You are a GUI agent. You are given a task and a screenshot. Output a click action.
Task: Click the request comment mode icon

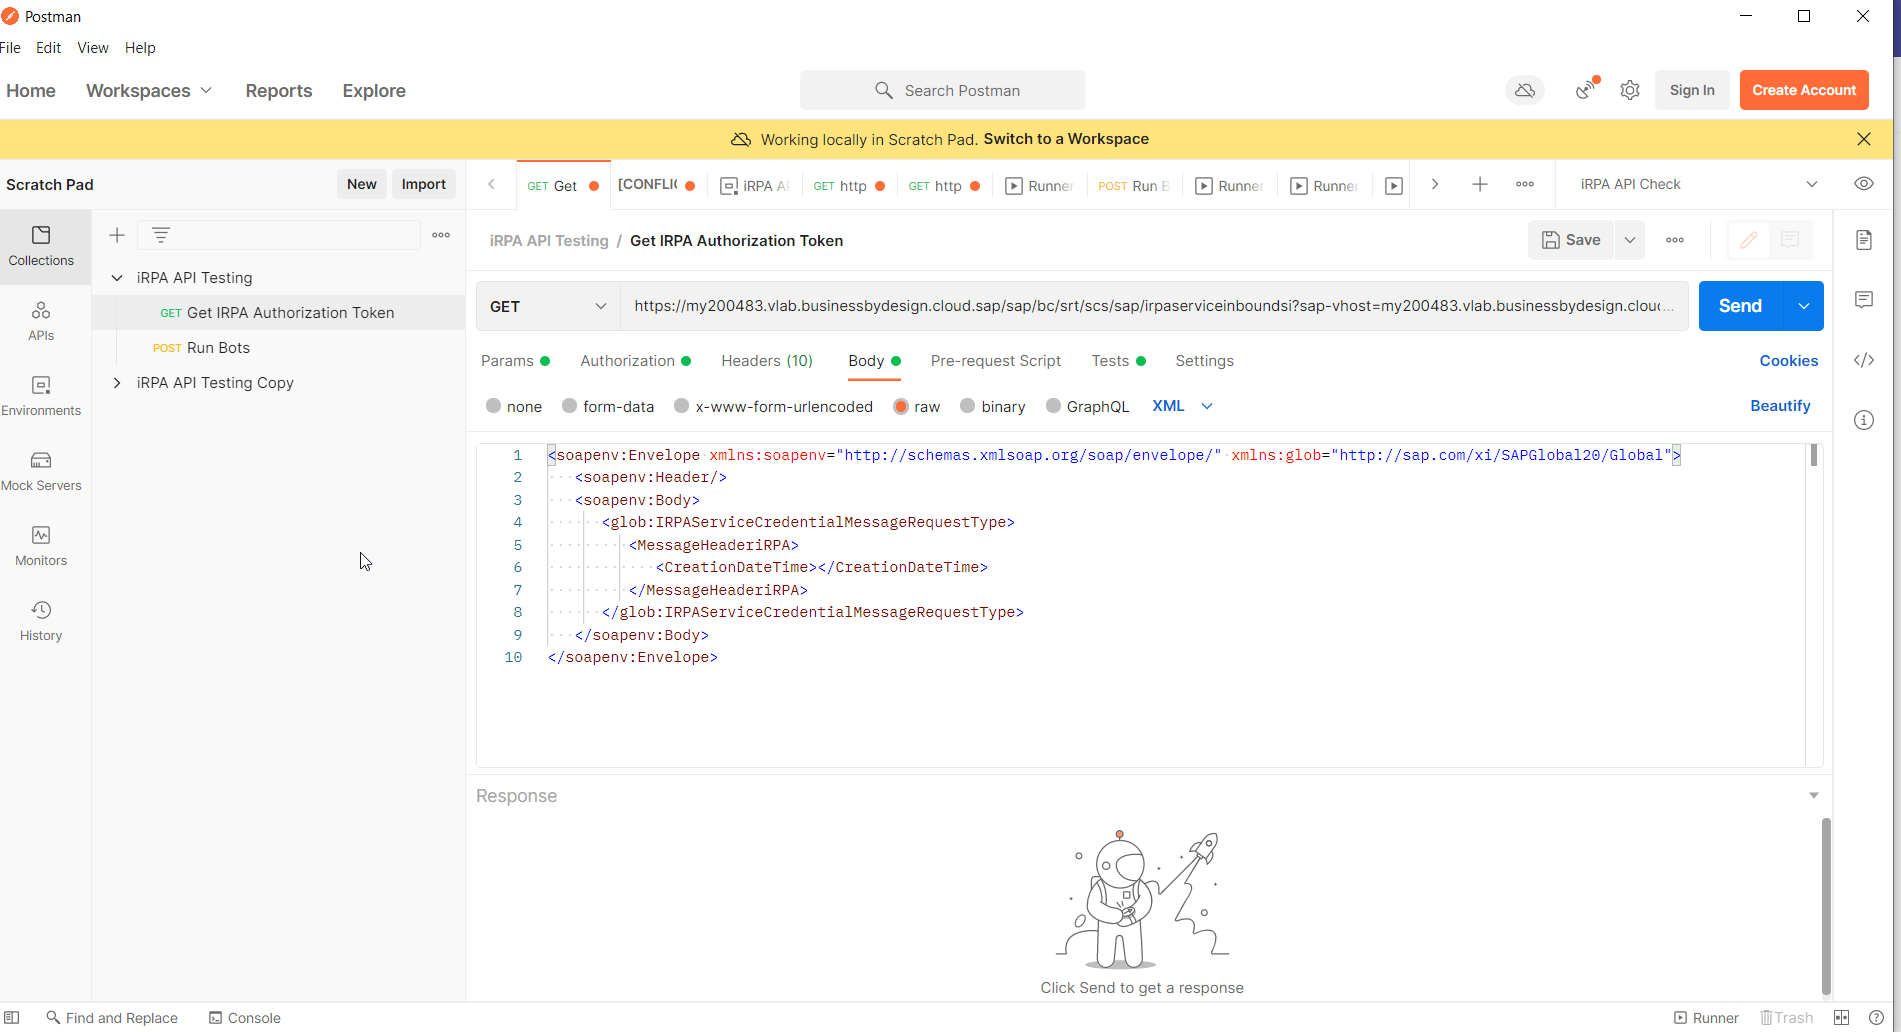[x=1790, y=240]
